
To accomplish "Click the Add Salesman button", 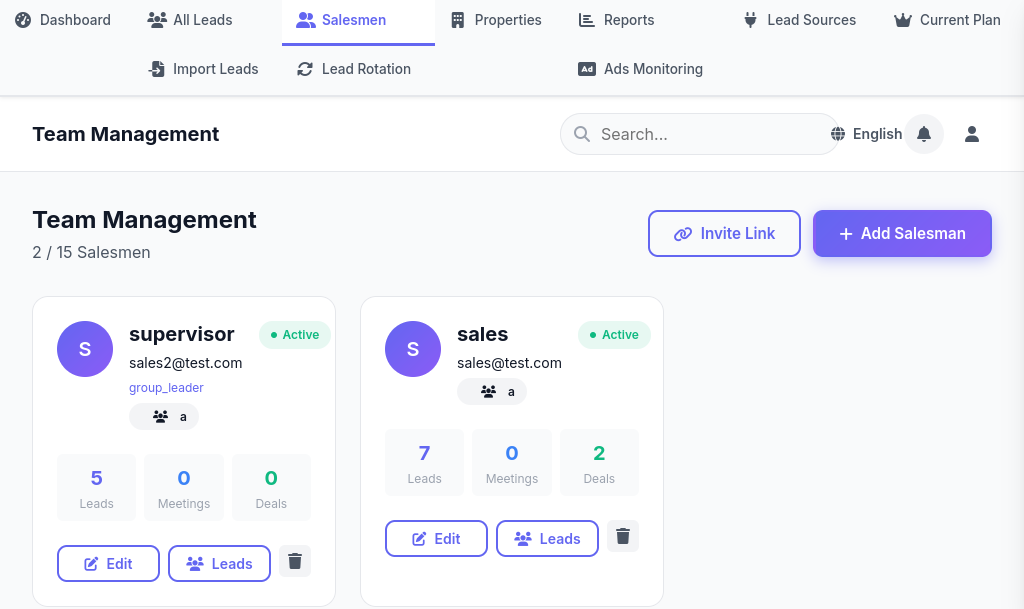I will click(902, 234).
